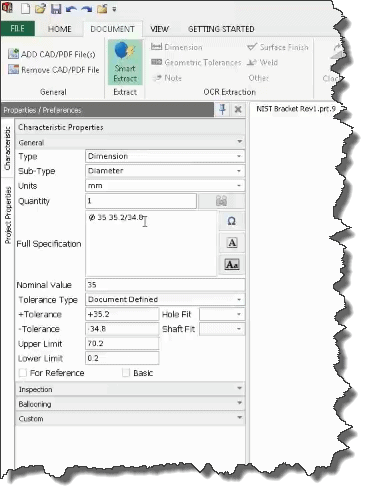Open the Sub-Type dropdown showing Diameter

click(165, 171)
